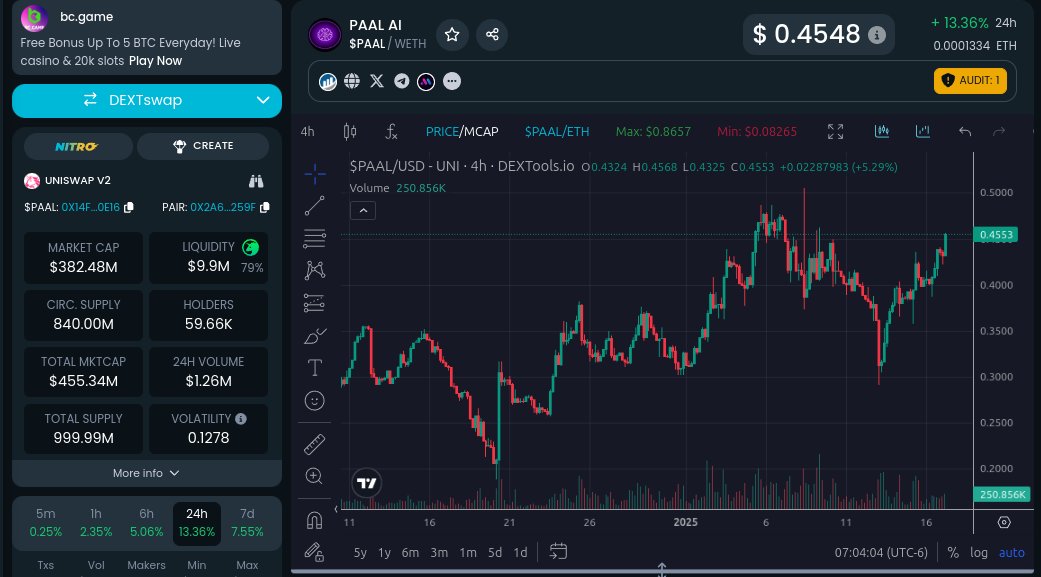
Task: Expand the More info section
Action: [146, 472]
